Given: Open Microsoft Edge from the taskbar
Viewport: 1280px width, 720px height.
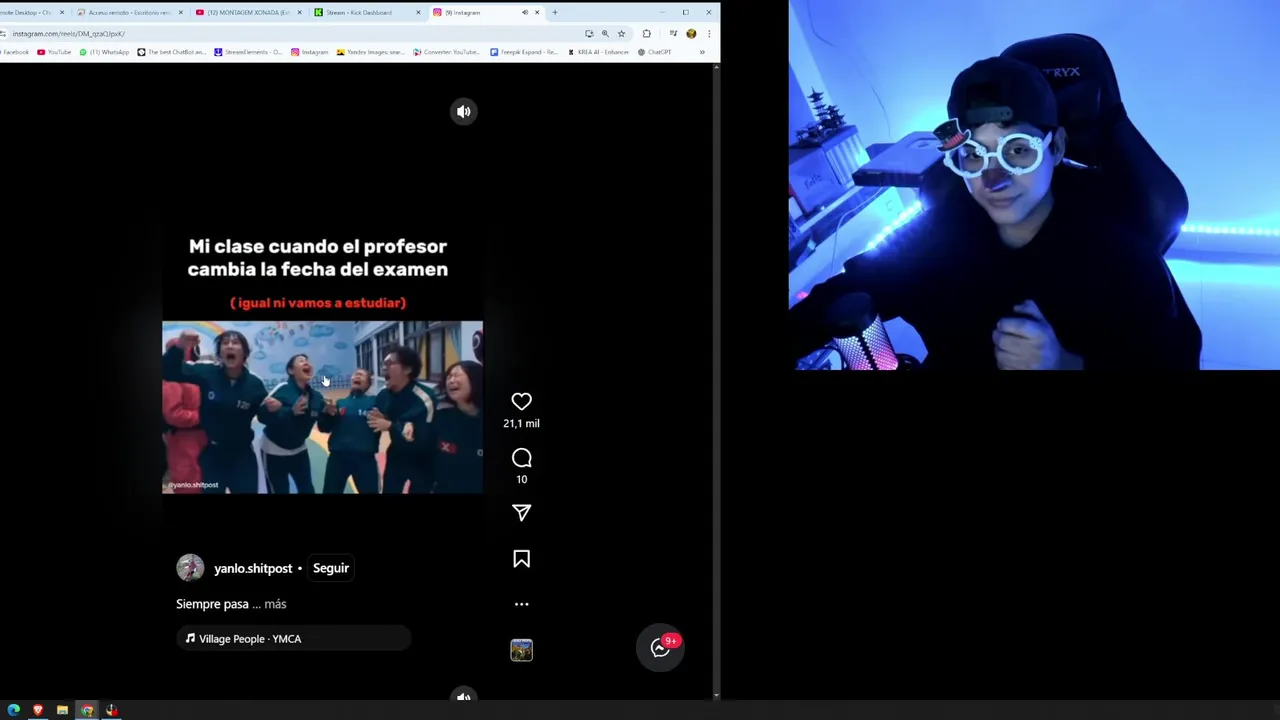Looking at the screenshot, I should coord(13,710).
